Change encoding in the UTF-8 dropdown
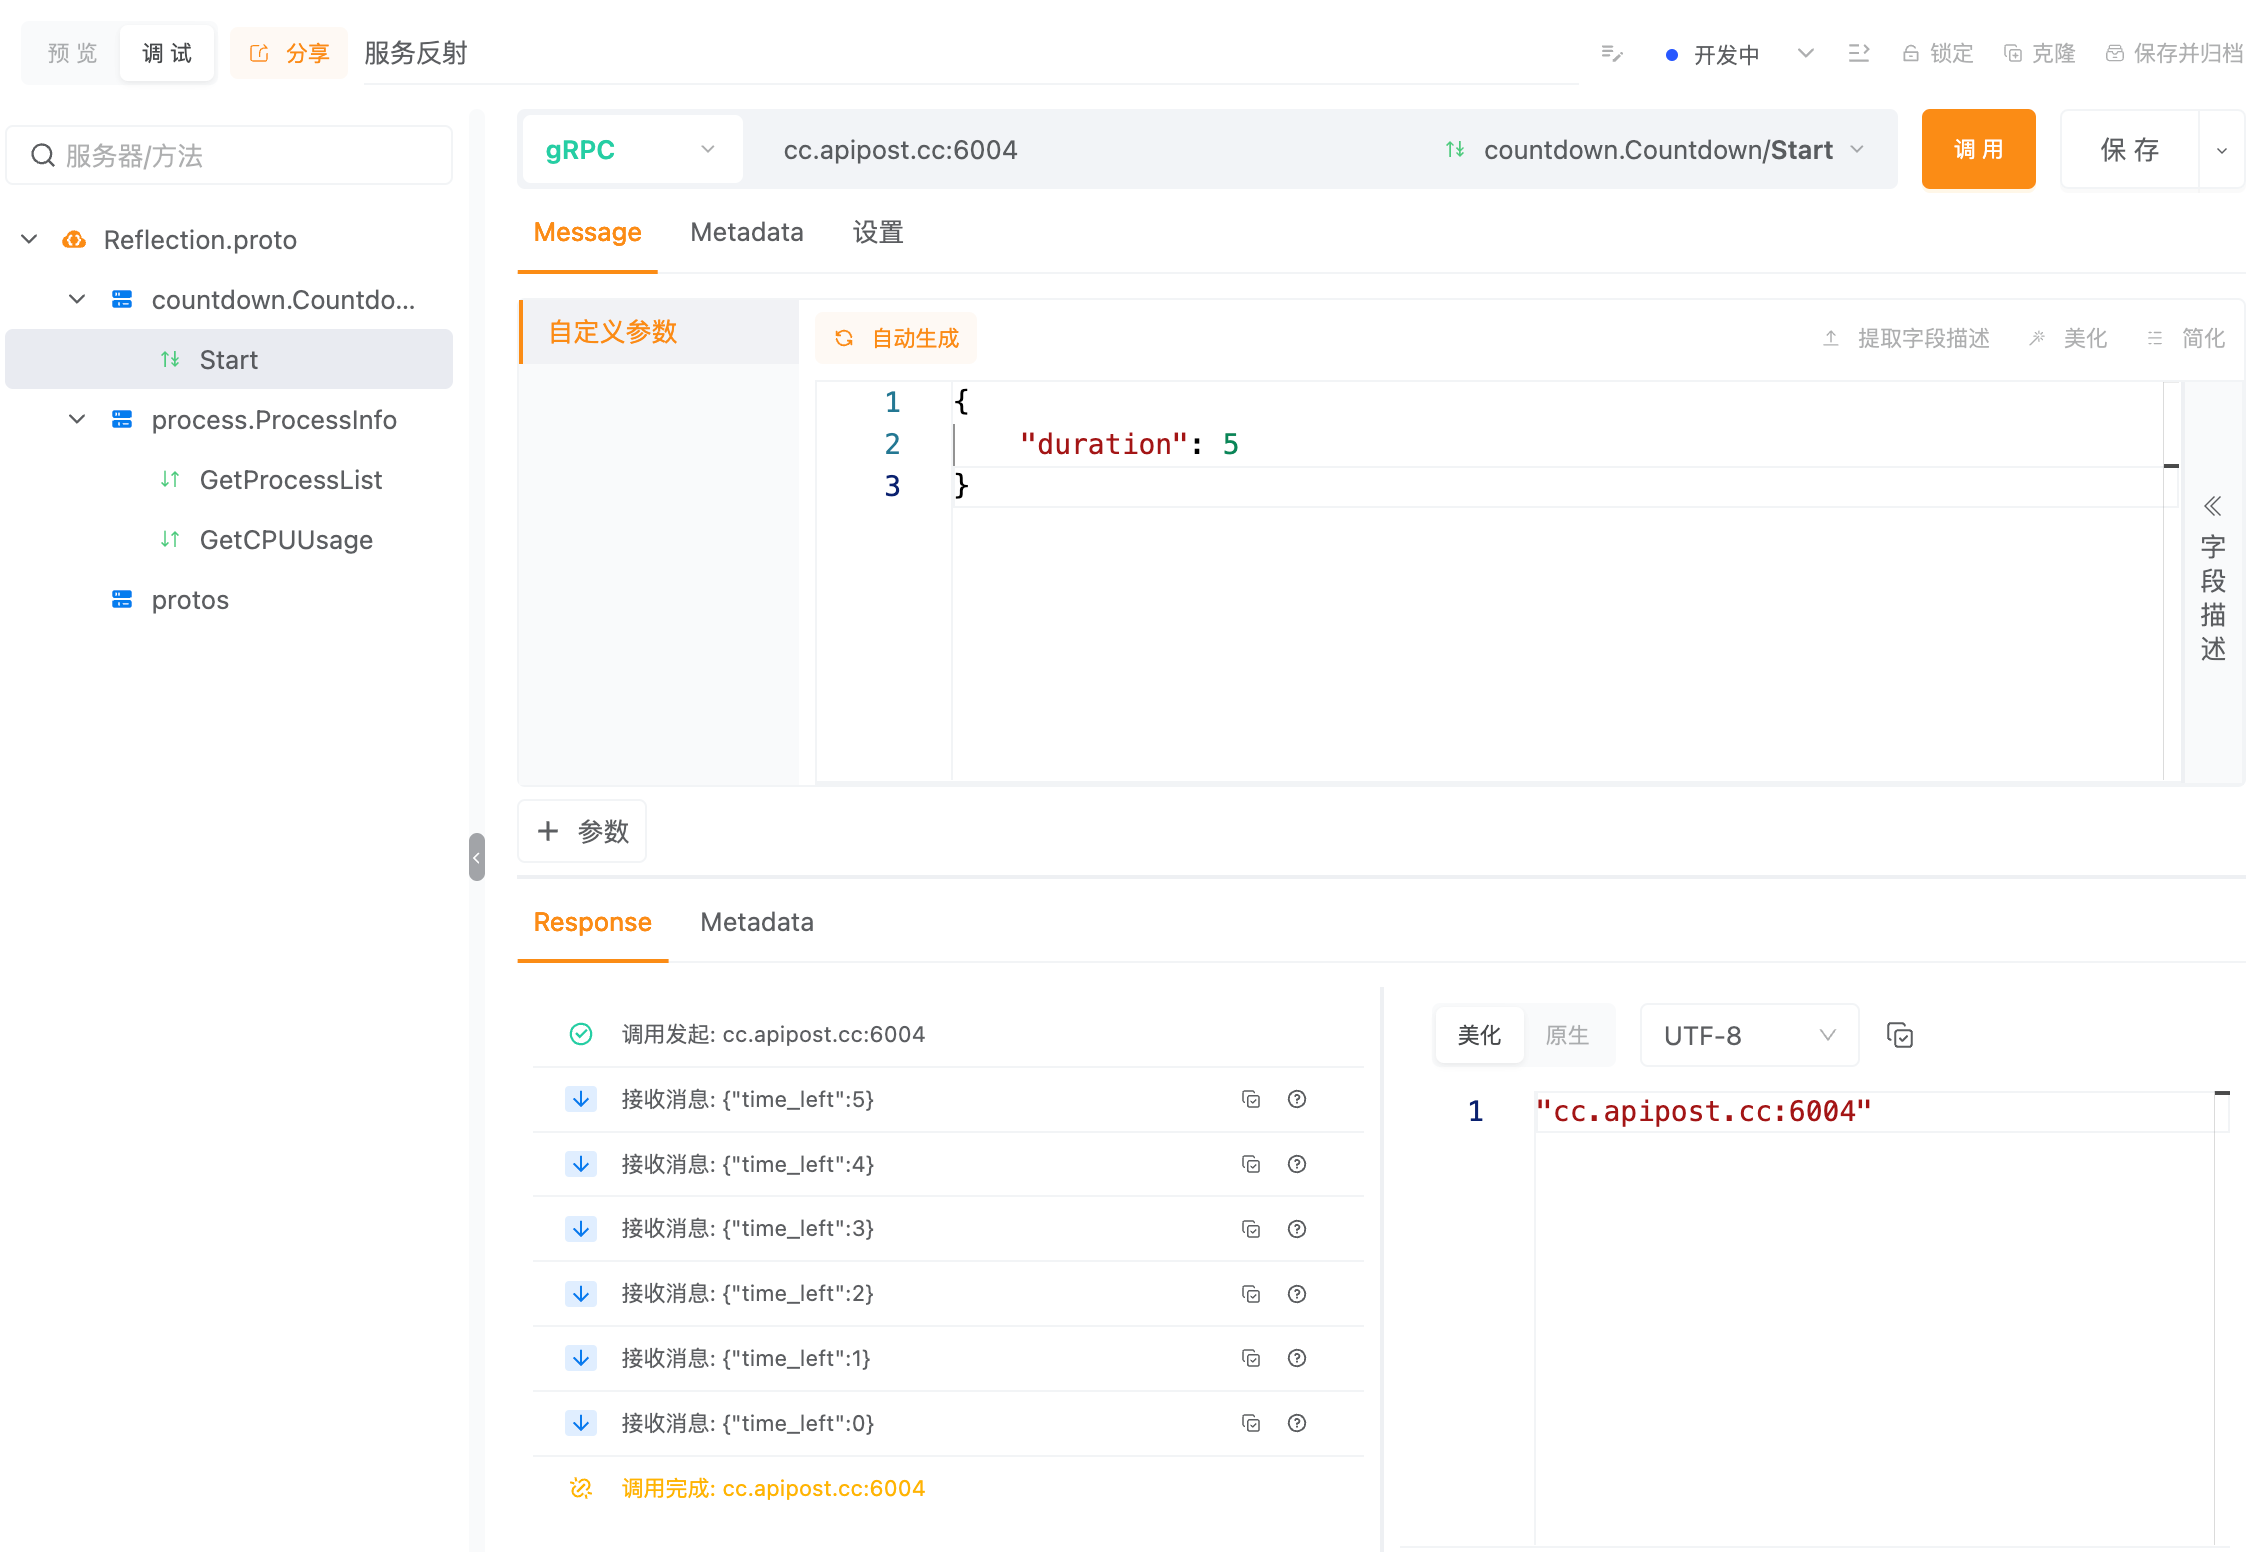The height and width of the screenshot is (1552, 2264). 1748,1035
